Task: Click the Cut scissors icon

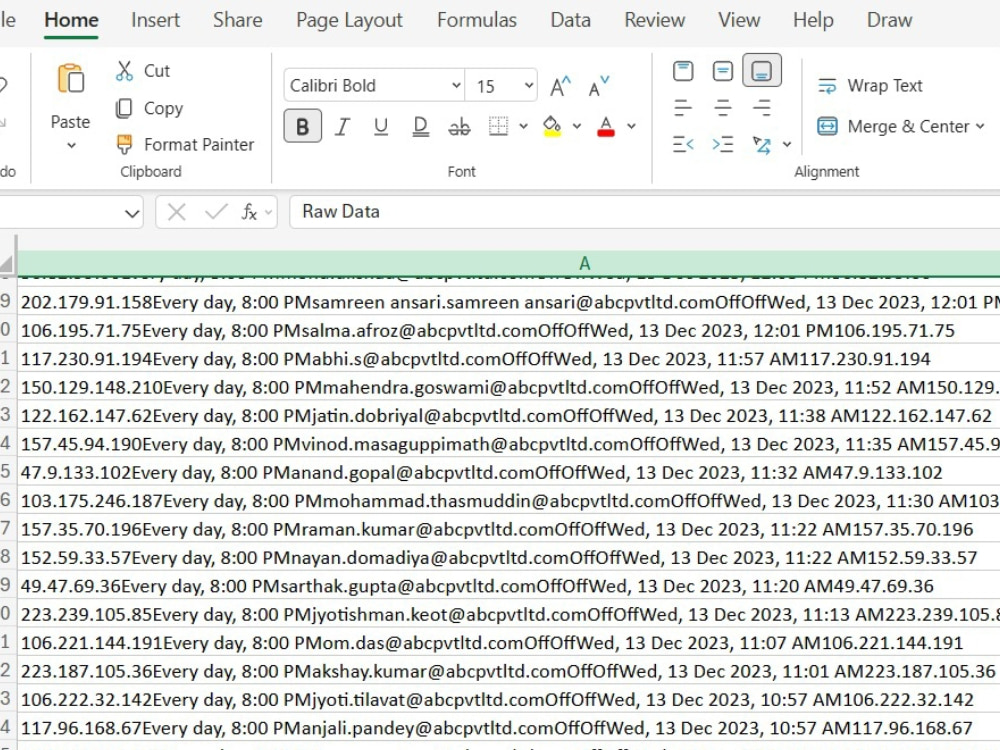Action: coord(124,71)
